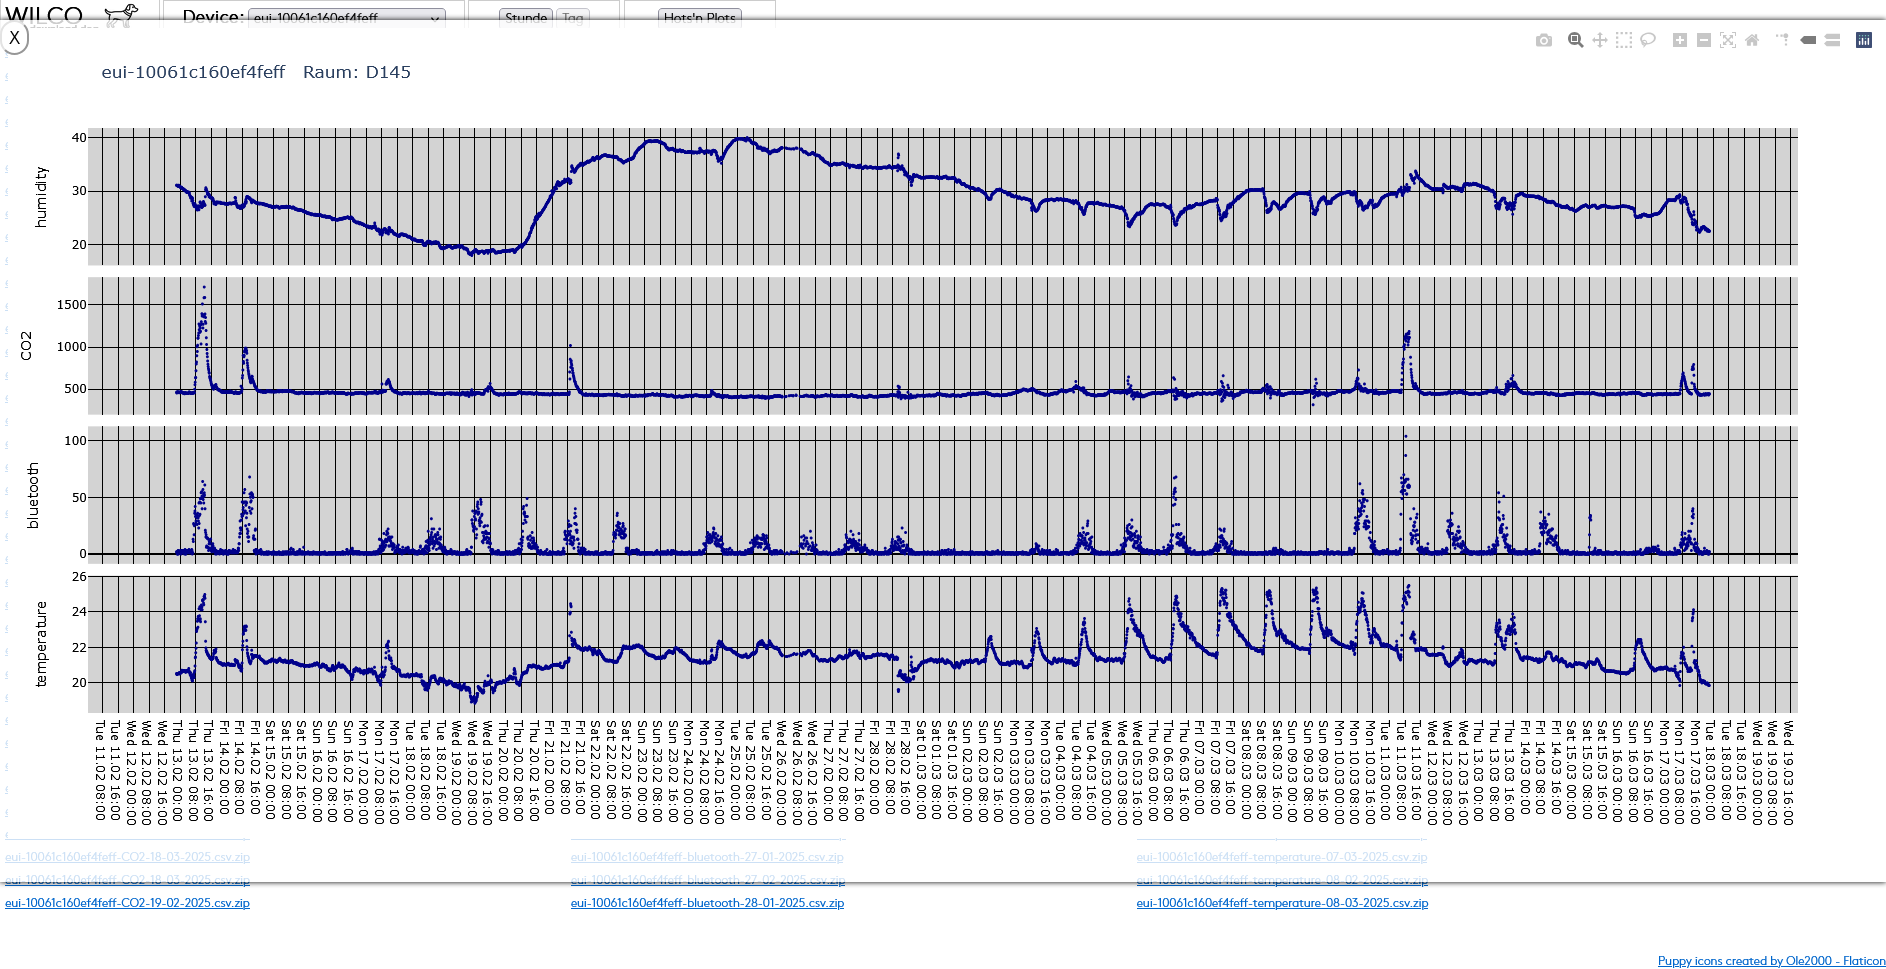The image size is (1886, 969).
Task: Open the Plotly logo link icon
Action: tap(1864, 40)
